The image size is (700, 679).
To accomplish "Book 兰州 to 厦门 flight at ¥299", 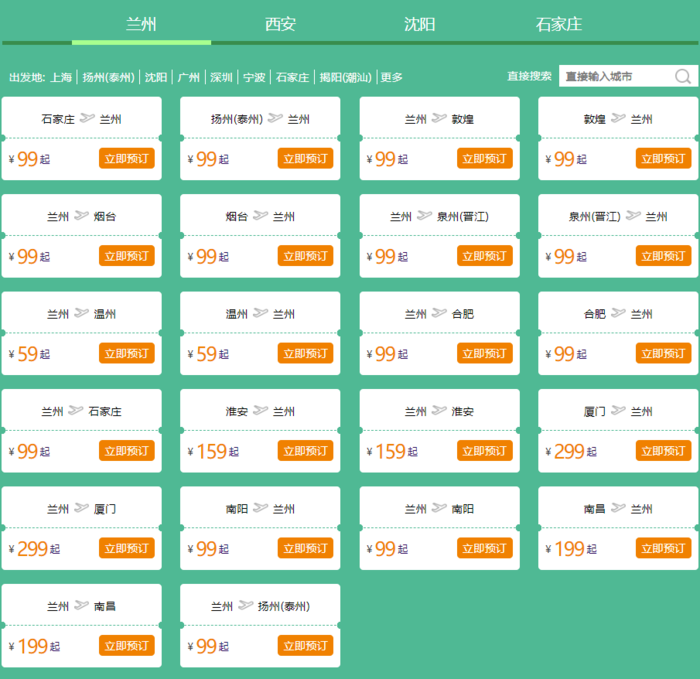I will click(x=127, y=548).
